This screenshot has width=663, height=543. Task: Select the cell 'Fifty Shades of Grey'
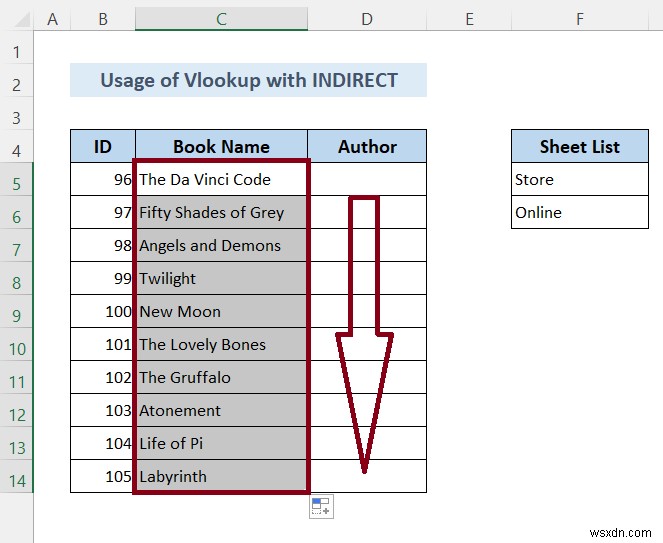(221, 212)
